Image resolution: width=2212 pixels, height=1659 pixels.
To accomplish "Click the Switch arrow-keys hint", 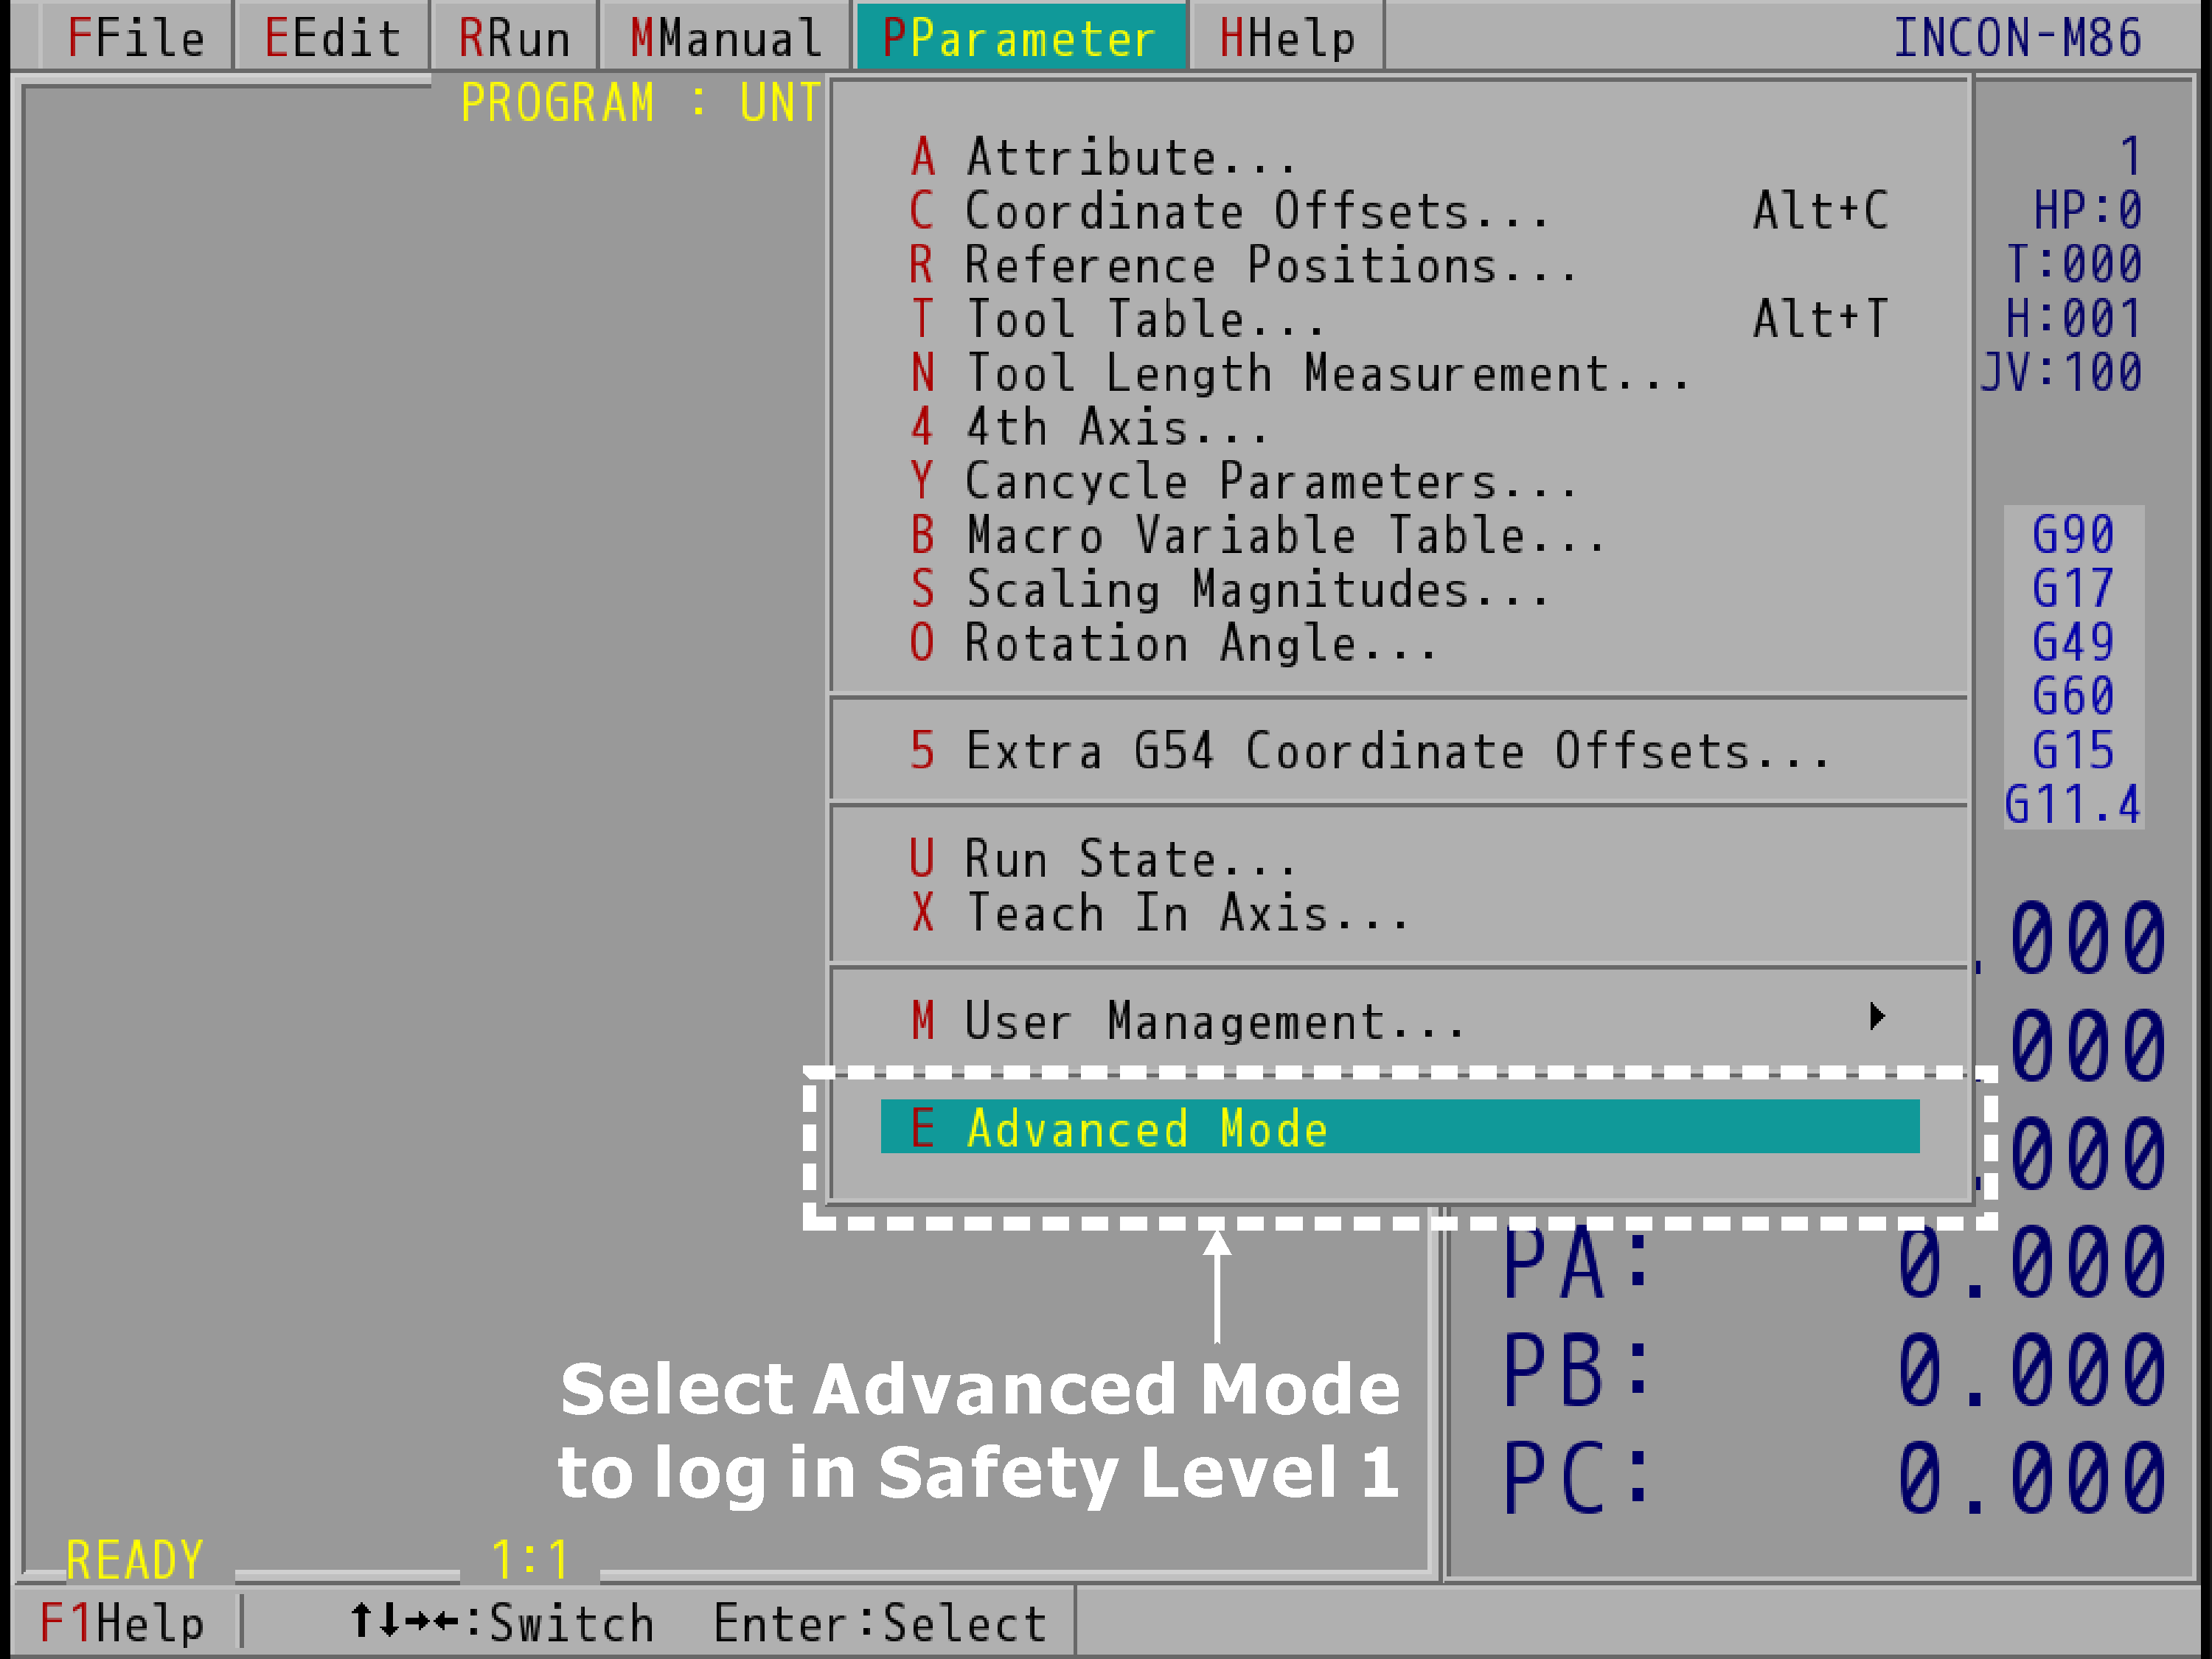I will click(x=502, y=1622).
